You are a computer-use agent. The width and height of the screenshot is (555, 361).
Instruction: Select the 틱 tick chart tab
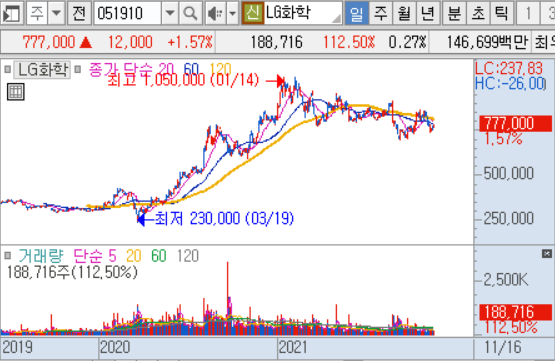click(502, 13)
